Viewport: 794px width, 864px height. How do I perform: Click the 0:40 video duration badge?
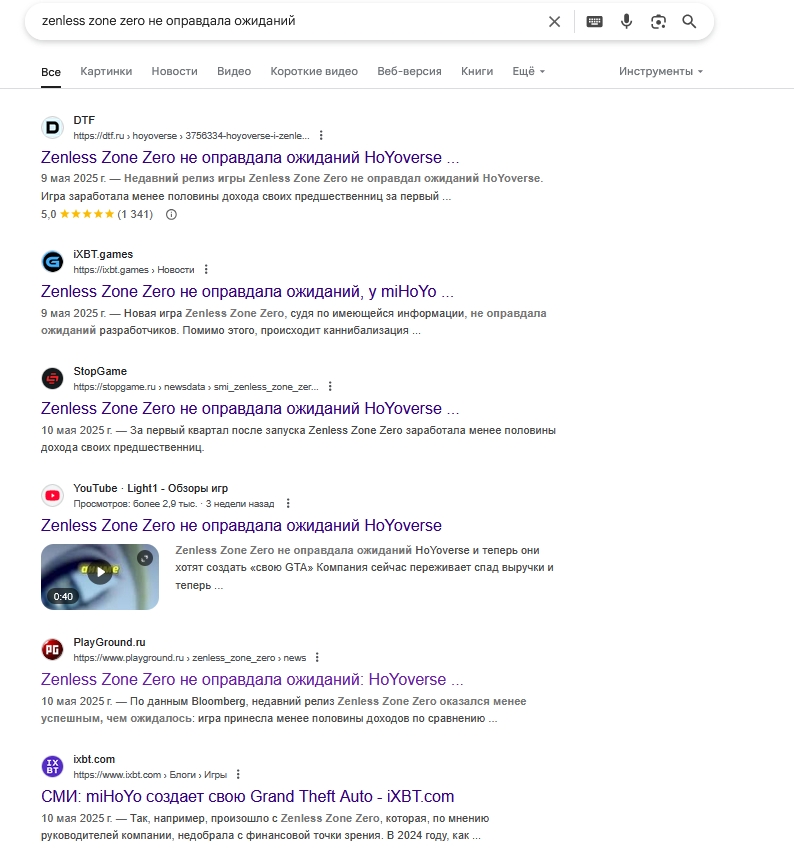63,597
